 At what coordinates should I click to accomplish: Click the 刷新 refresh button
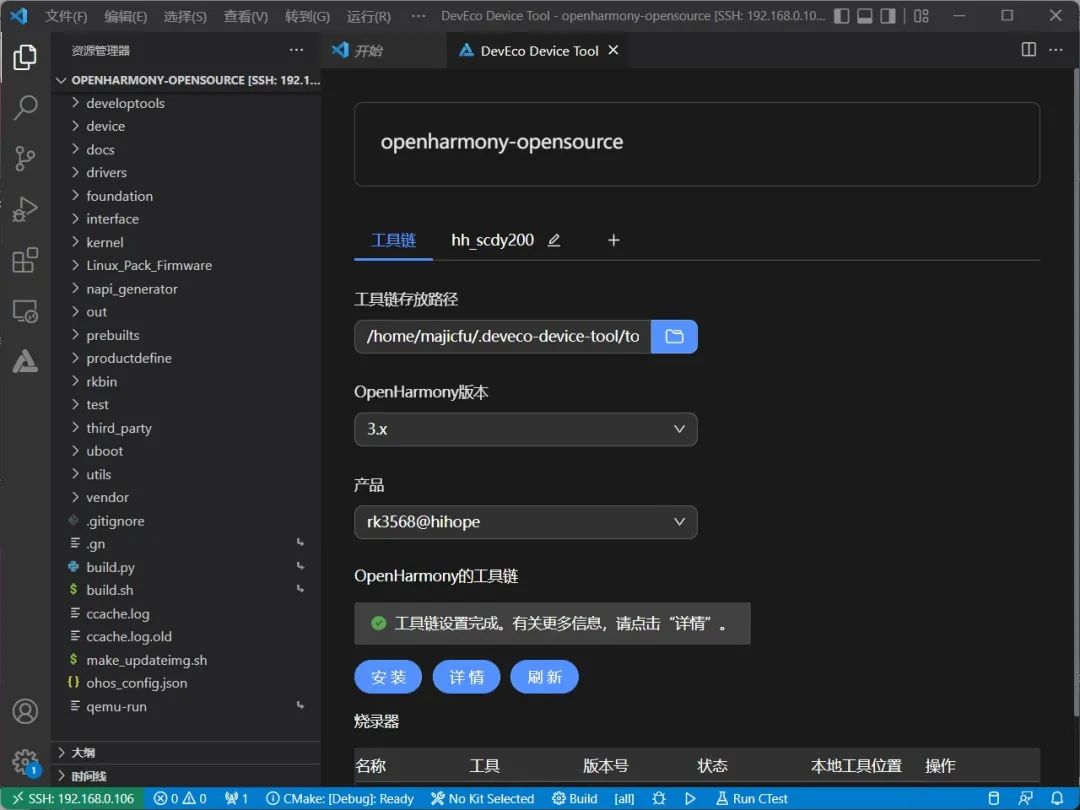point(544,677)
